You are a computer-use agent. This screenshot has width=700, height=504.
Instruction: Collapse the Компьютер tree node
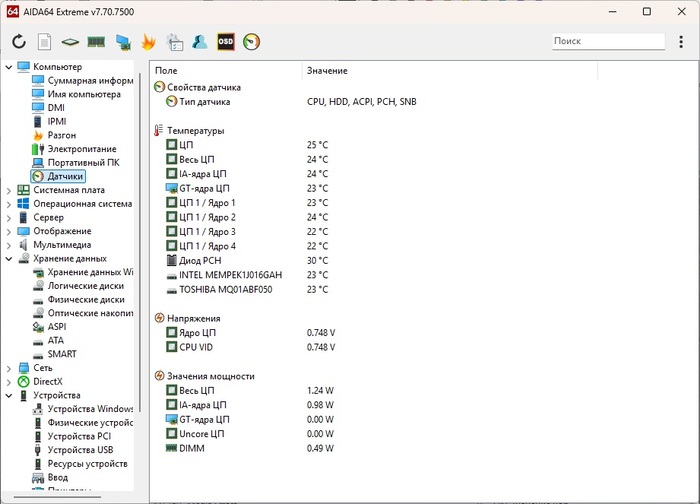[9, 67]
